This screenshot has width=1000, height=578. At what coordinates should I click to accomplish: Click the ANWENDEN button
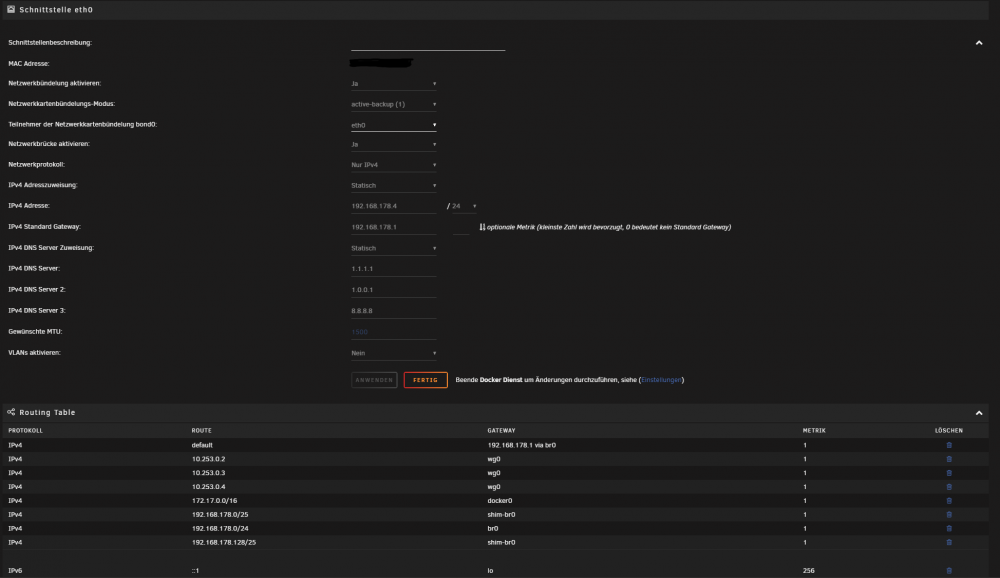coord(374,380)
